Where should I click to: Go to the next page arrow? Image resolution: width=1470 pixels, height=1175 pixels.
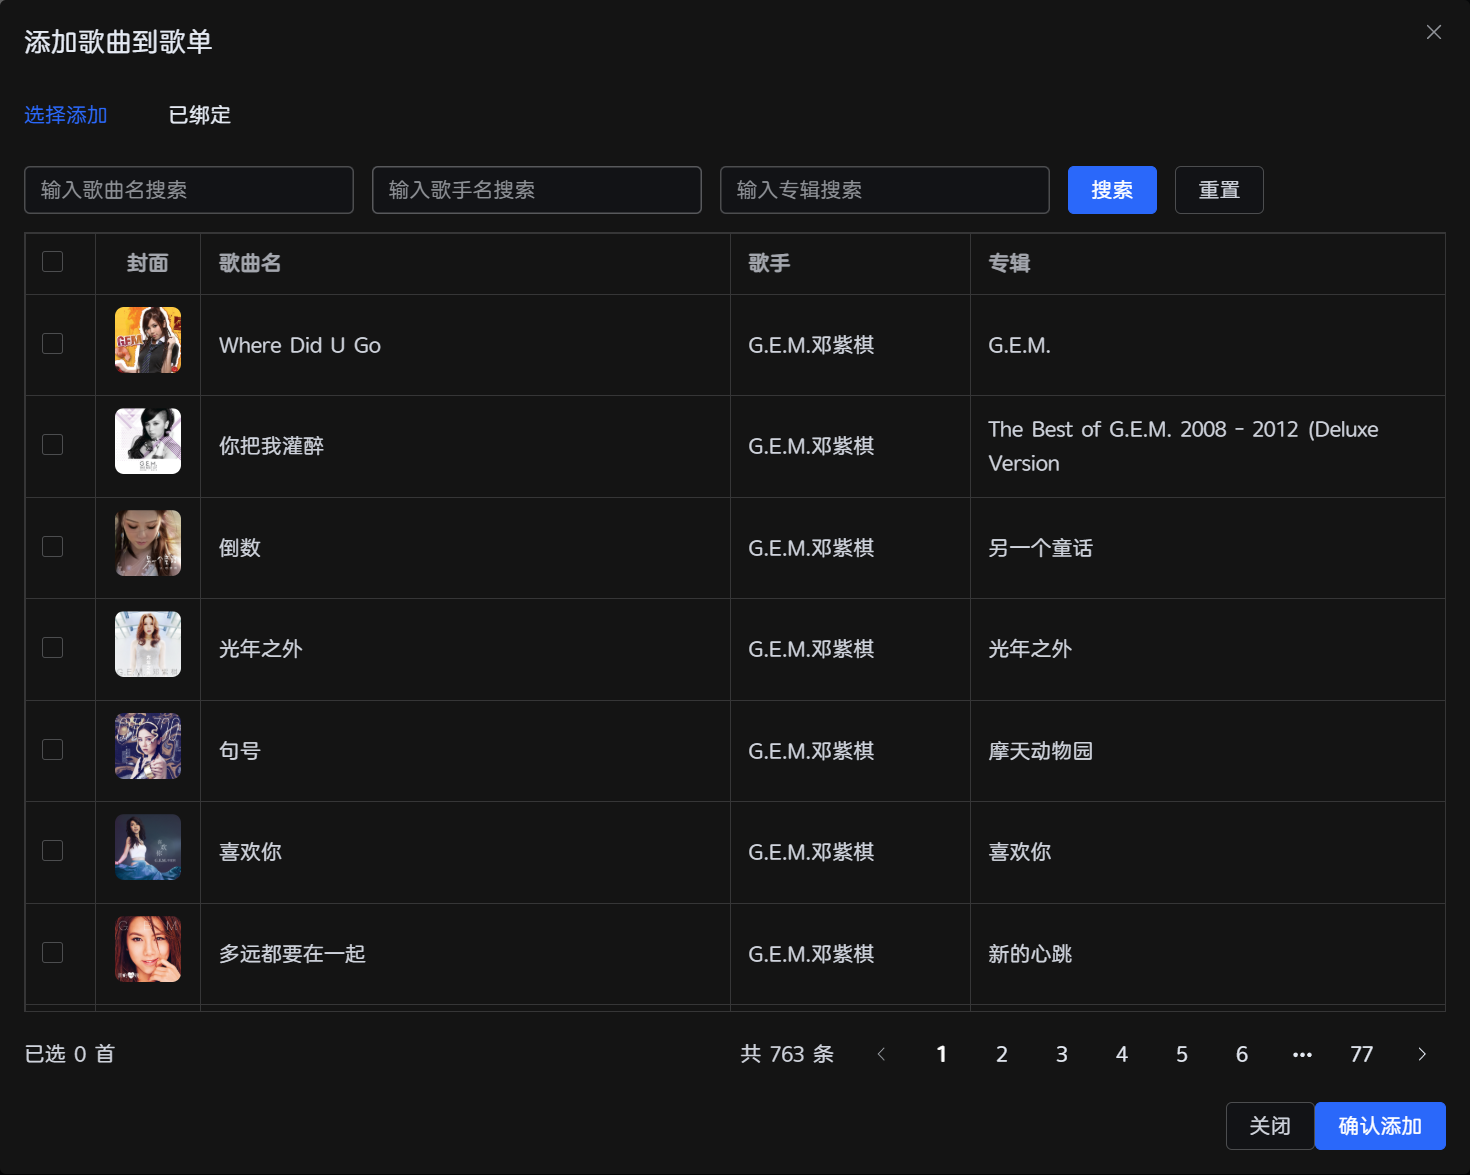point(1422,1054)
